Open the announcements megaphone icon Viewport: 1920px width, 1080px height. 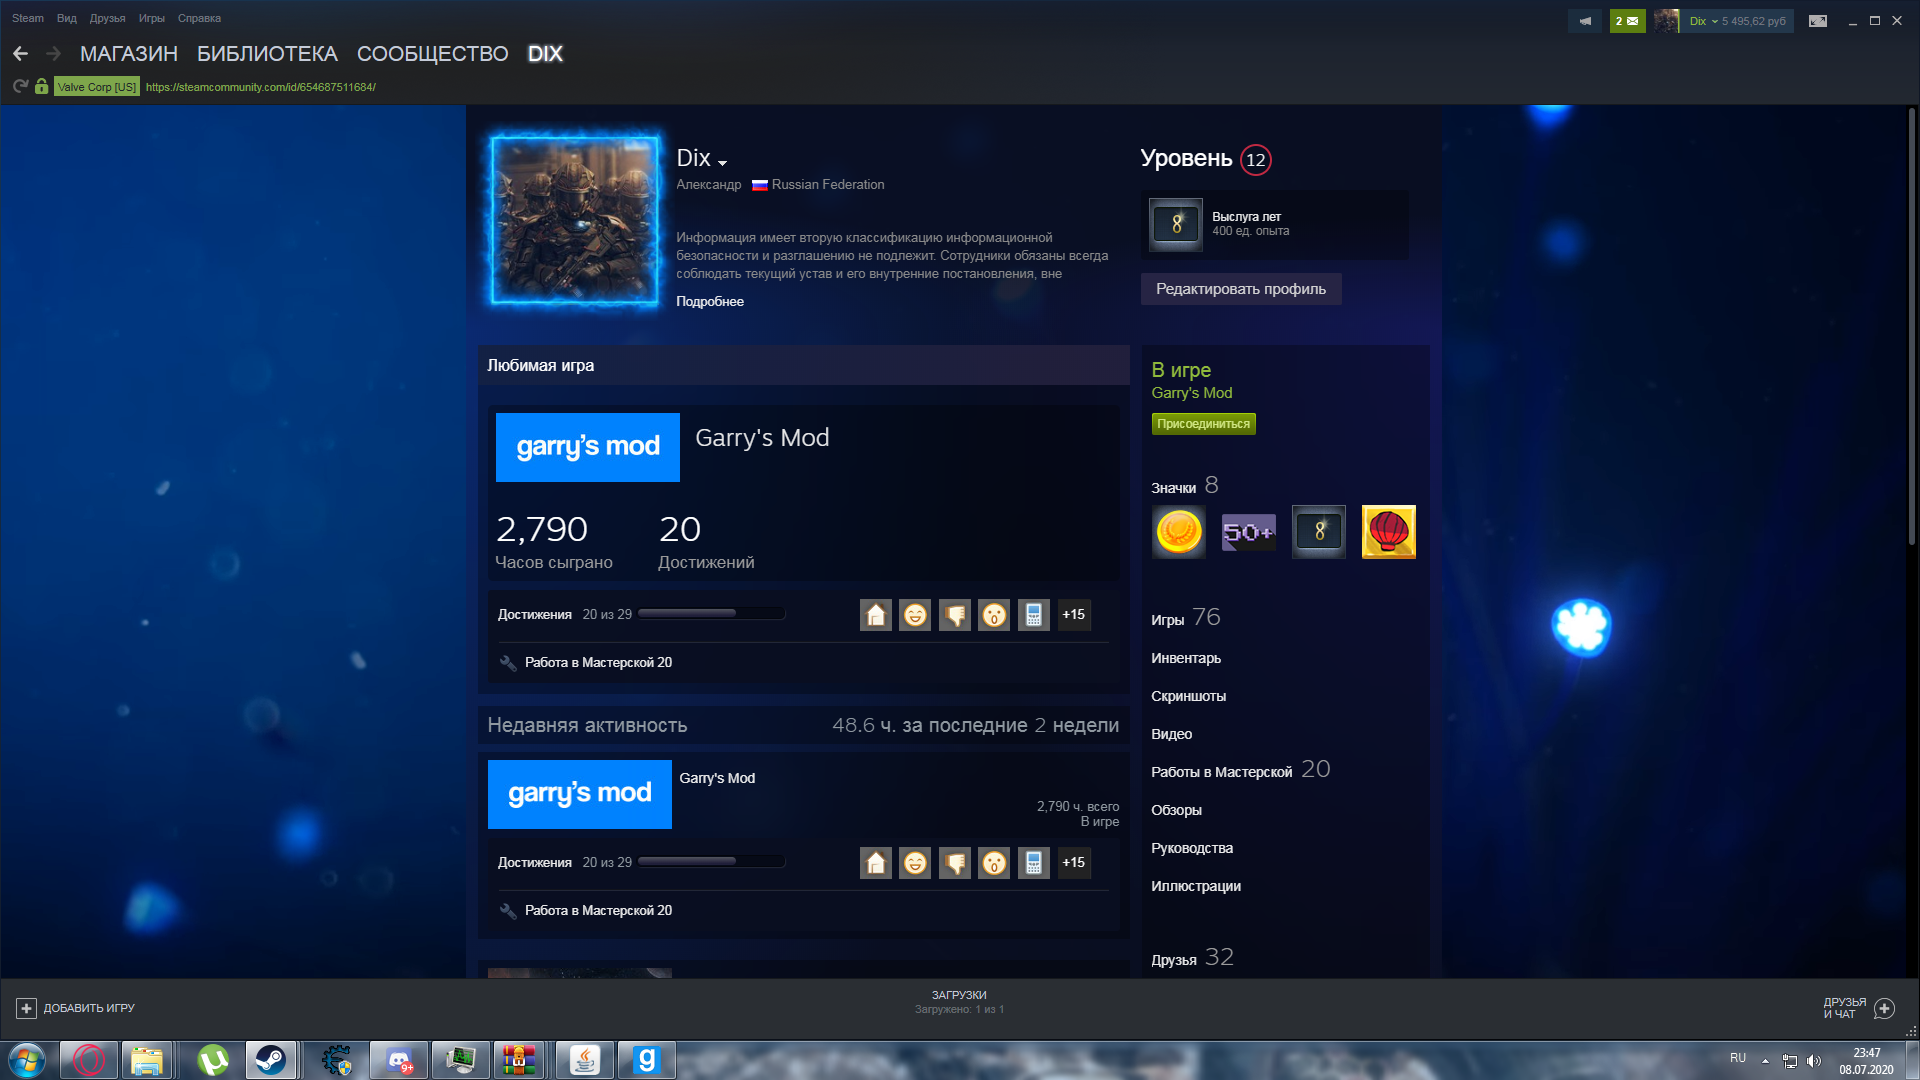pyautogui.click(x=1585, y=21)
